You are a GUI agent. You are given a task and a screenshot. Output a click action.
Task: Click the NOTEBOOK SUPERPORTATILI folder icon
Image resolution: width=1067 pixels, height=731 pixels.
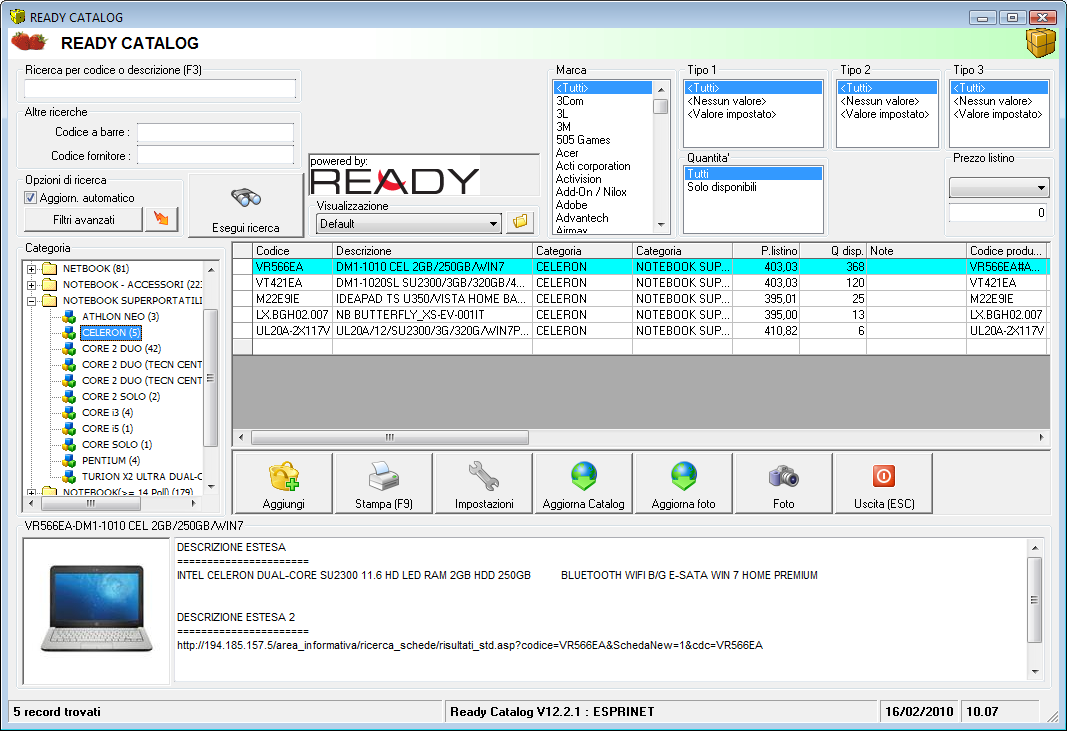(x=49, y=300)
